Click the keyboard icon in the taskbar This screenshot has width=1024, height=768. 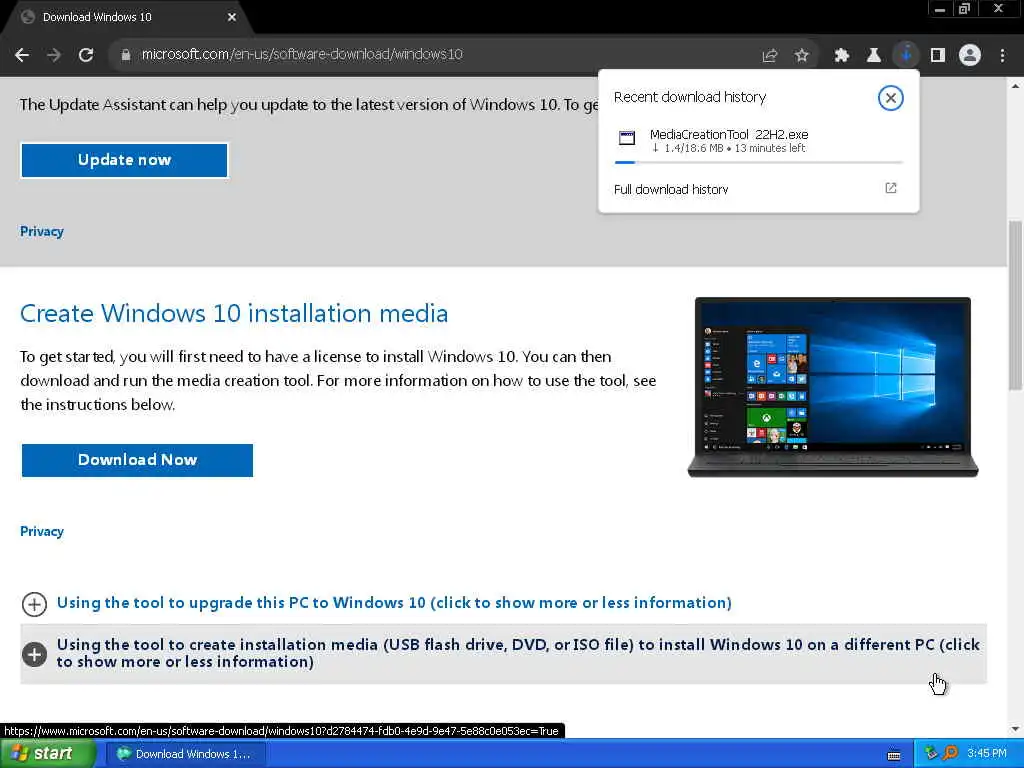pos(894,755)
